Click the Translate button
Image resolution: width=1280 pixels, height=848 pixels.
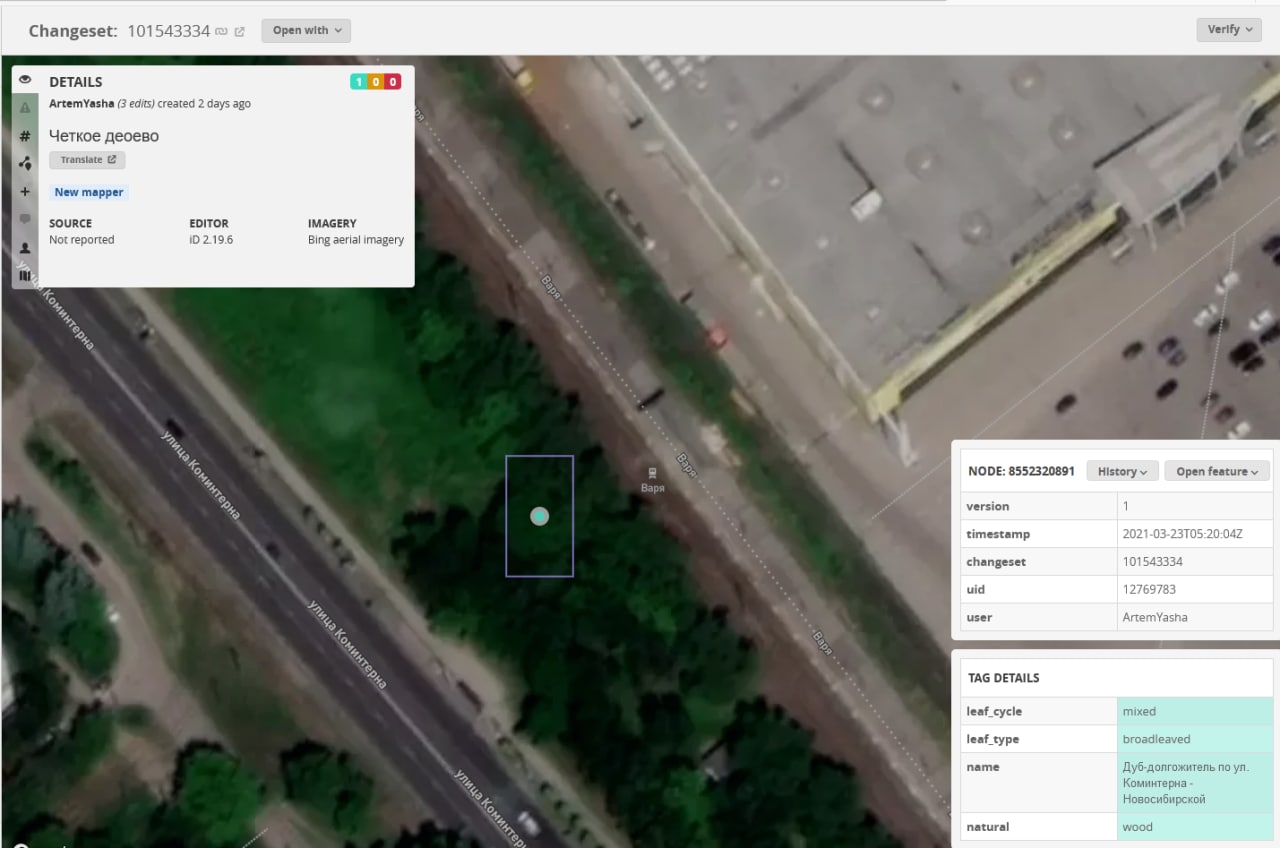click(x=87, y=160)
